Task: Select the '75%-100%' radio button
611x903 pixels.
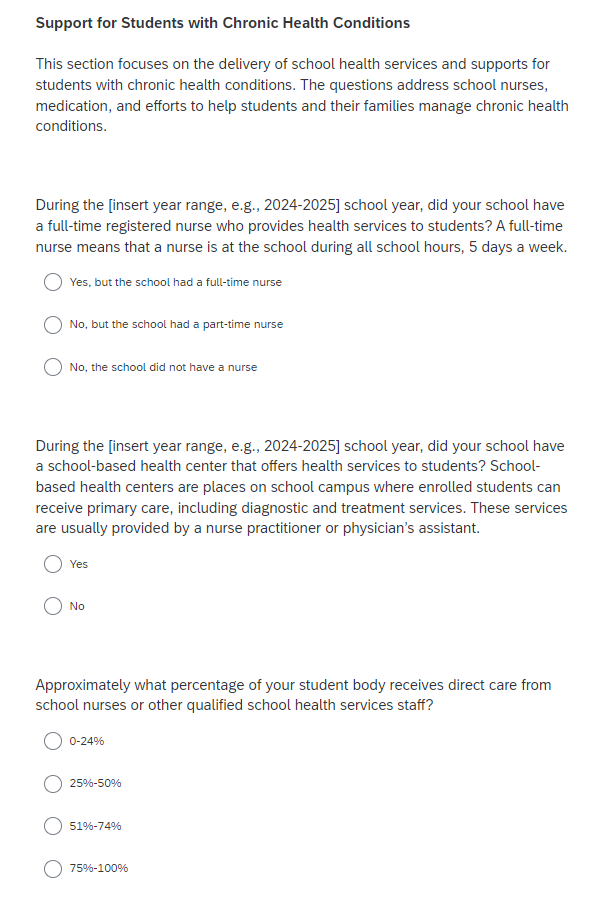Action: coord(53,868)
